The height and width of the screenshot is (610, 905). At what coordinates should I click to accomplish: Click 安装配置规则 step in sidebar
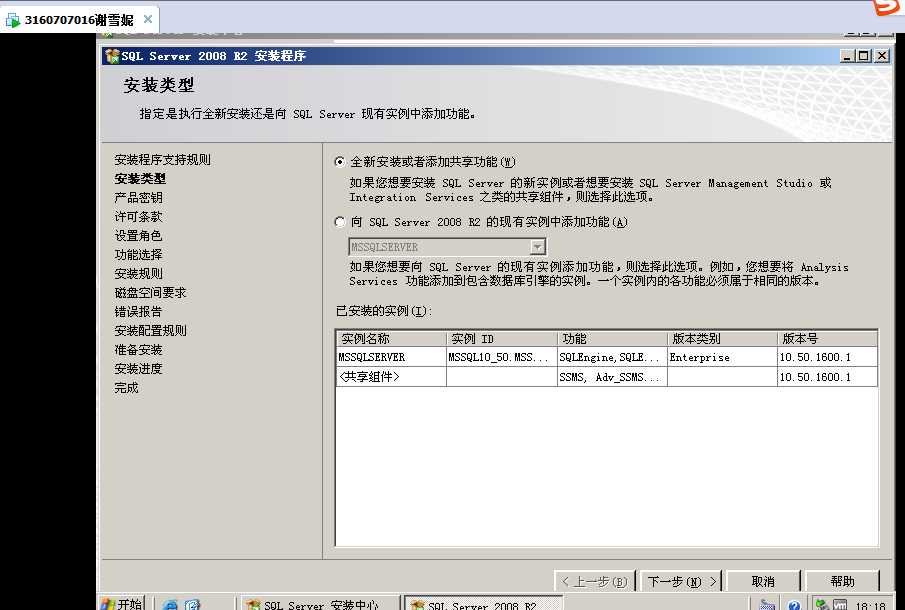[150, 331]
